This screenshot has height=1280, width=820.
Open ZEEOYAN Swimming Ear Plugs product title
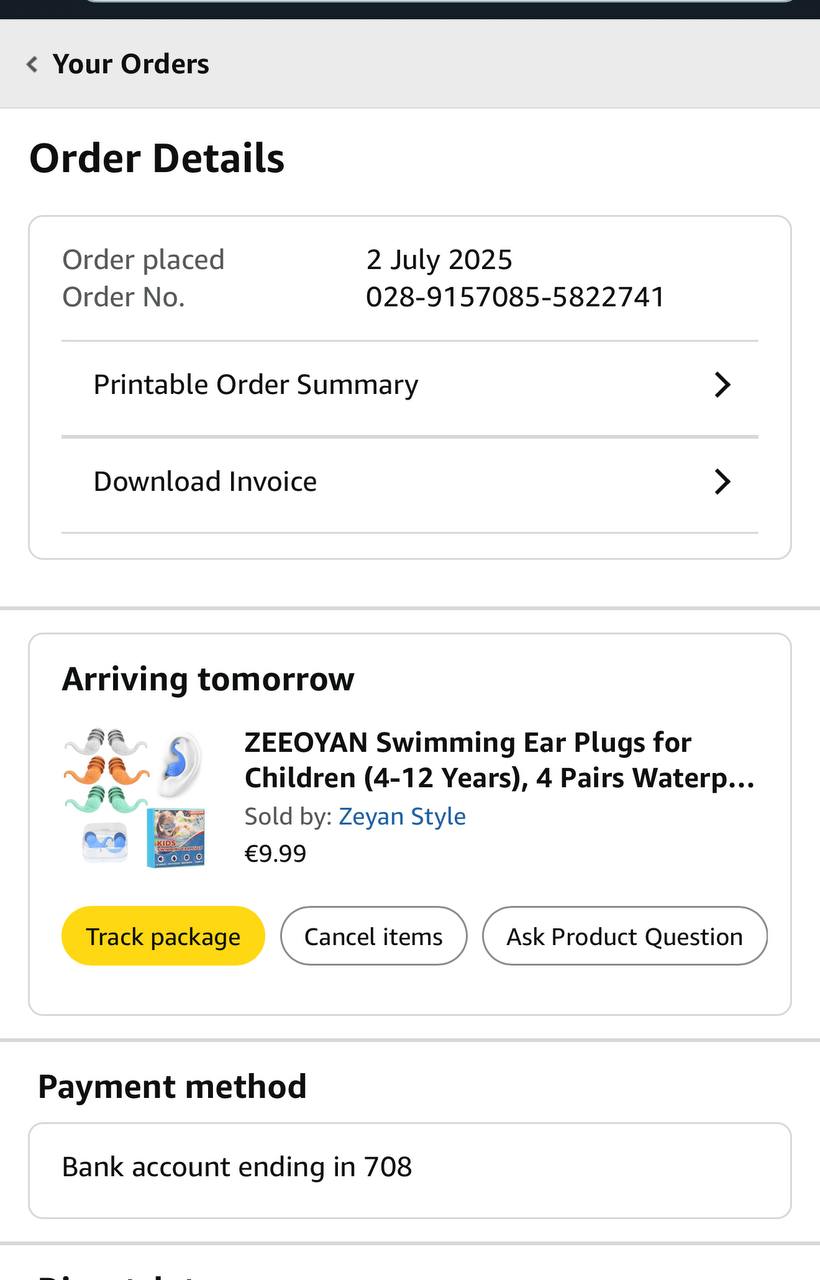[x=498, y=760]
